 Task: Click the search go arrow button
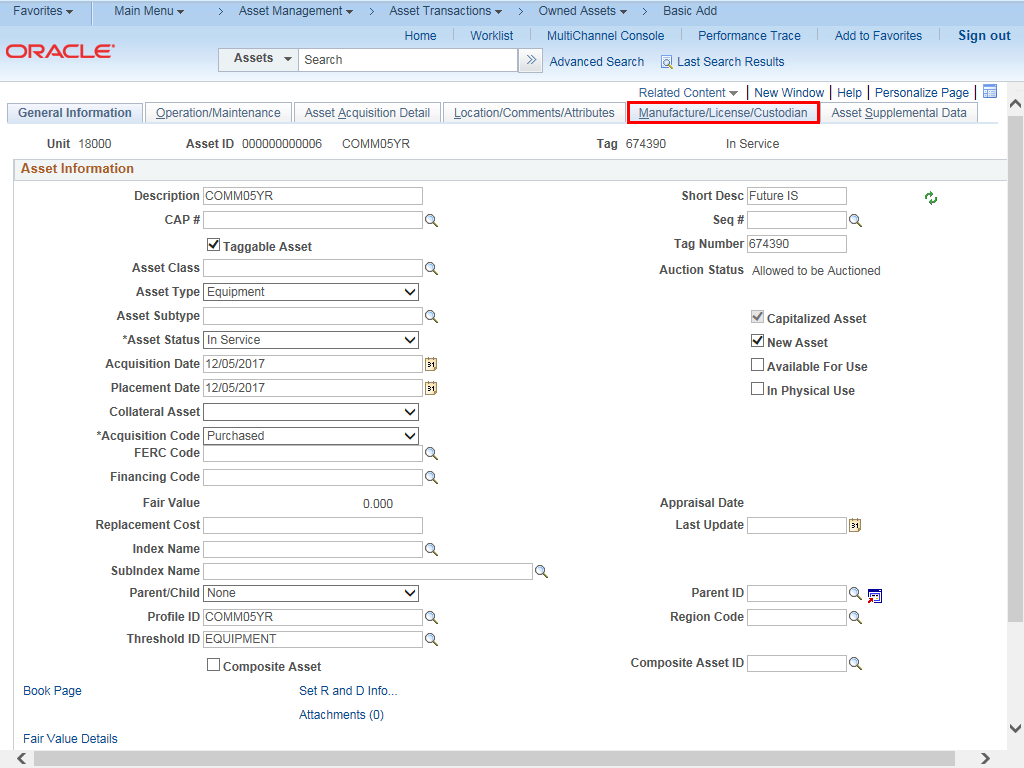click(530, 60)
